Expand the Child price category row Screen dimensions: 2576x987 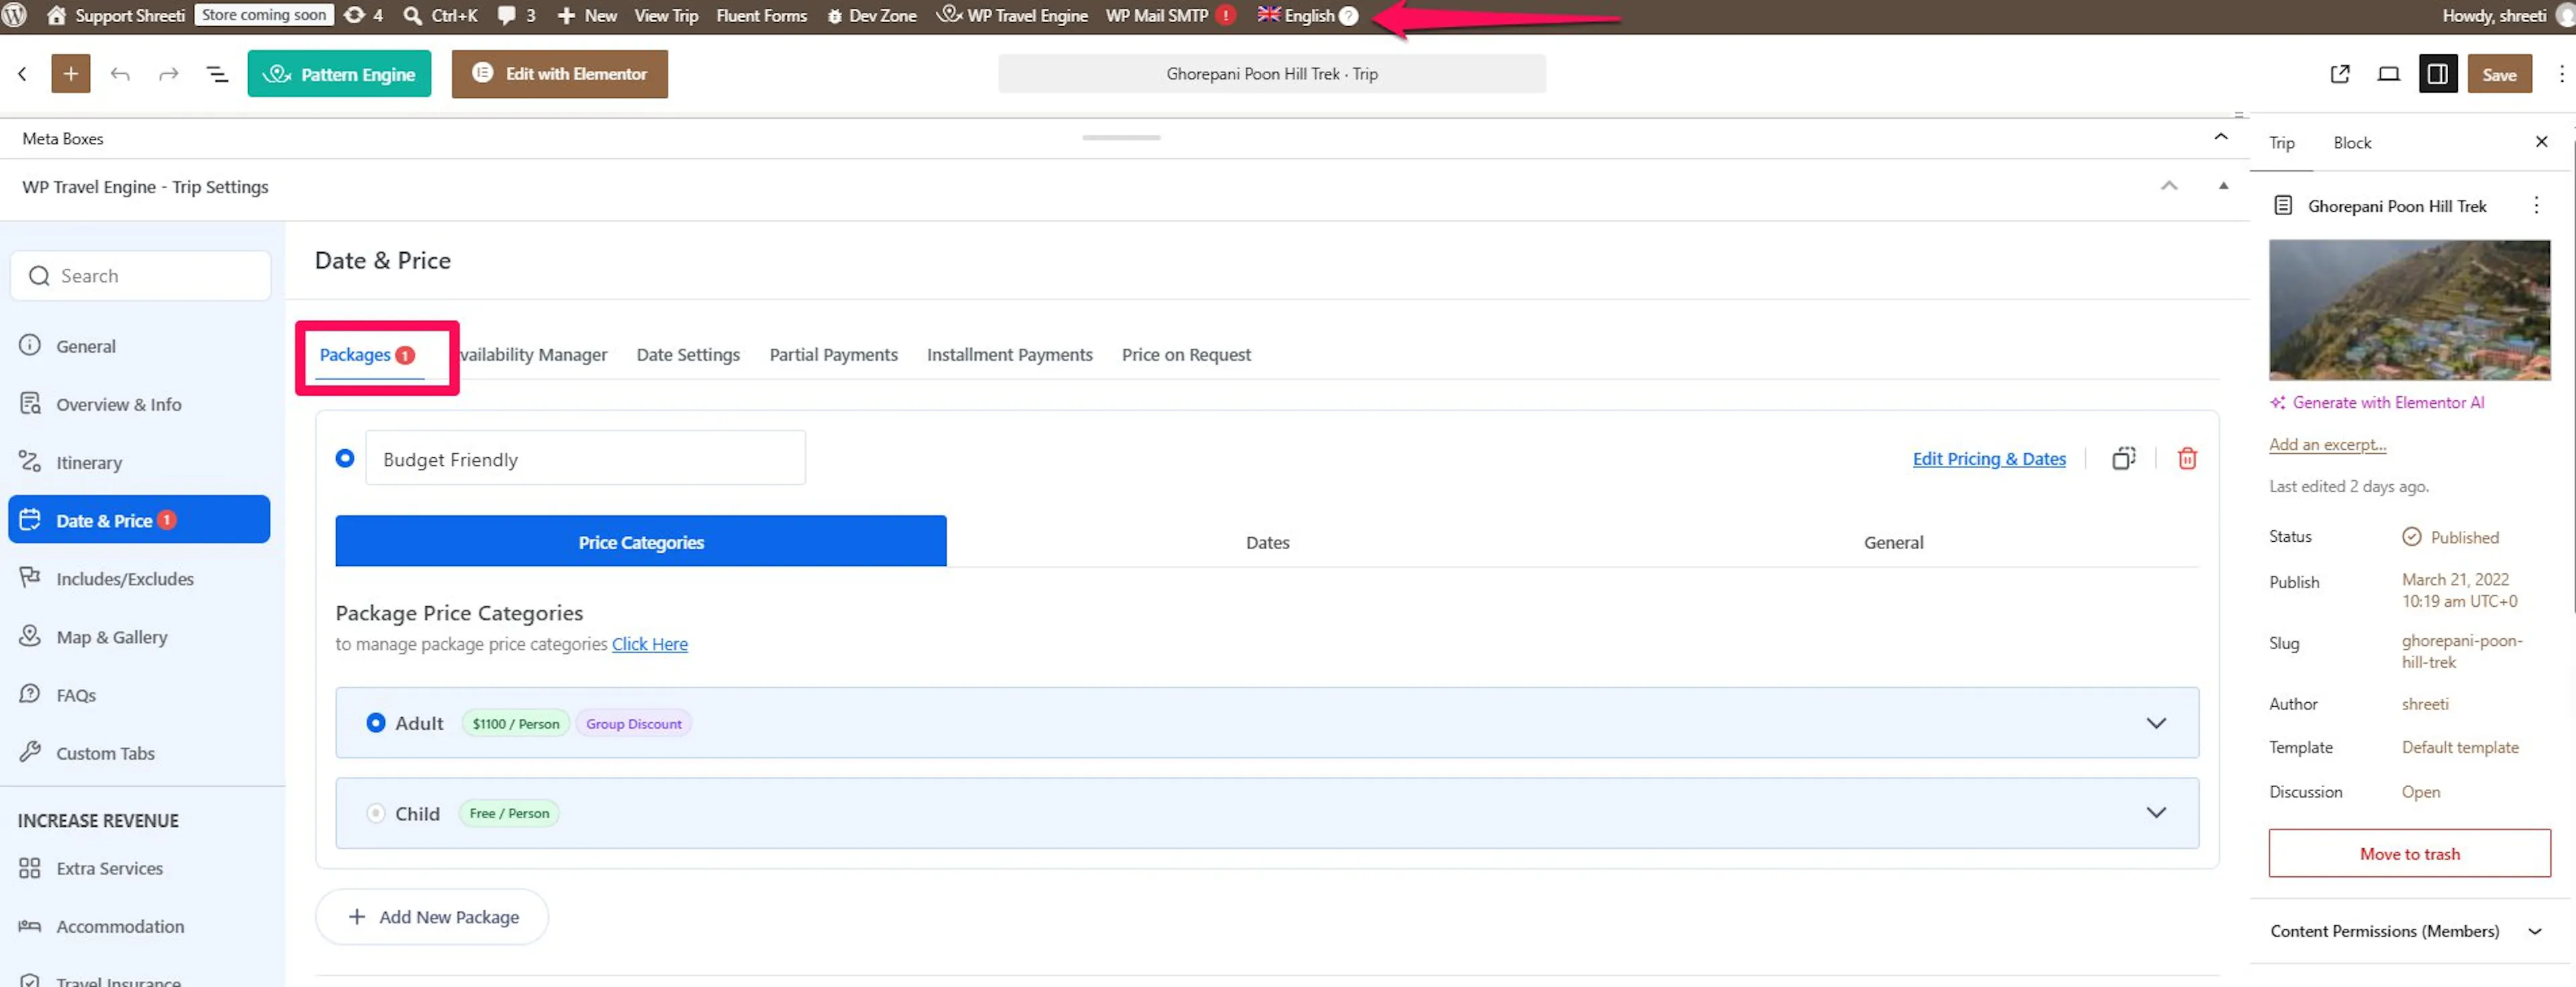pos(2156,812)
